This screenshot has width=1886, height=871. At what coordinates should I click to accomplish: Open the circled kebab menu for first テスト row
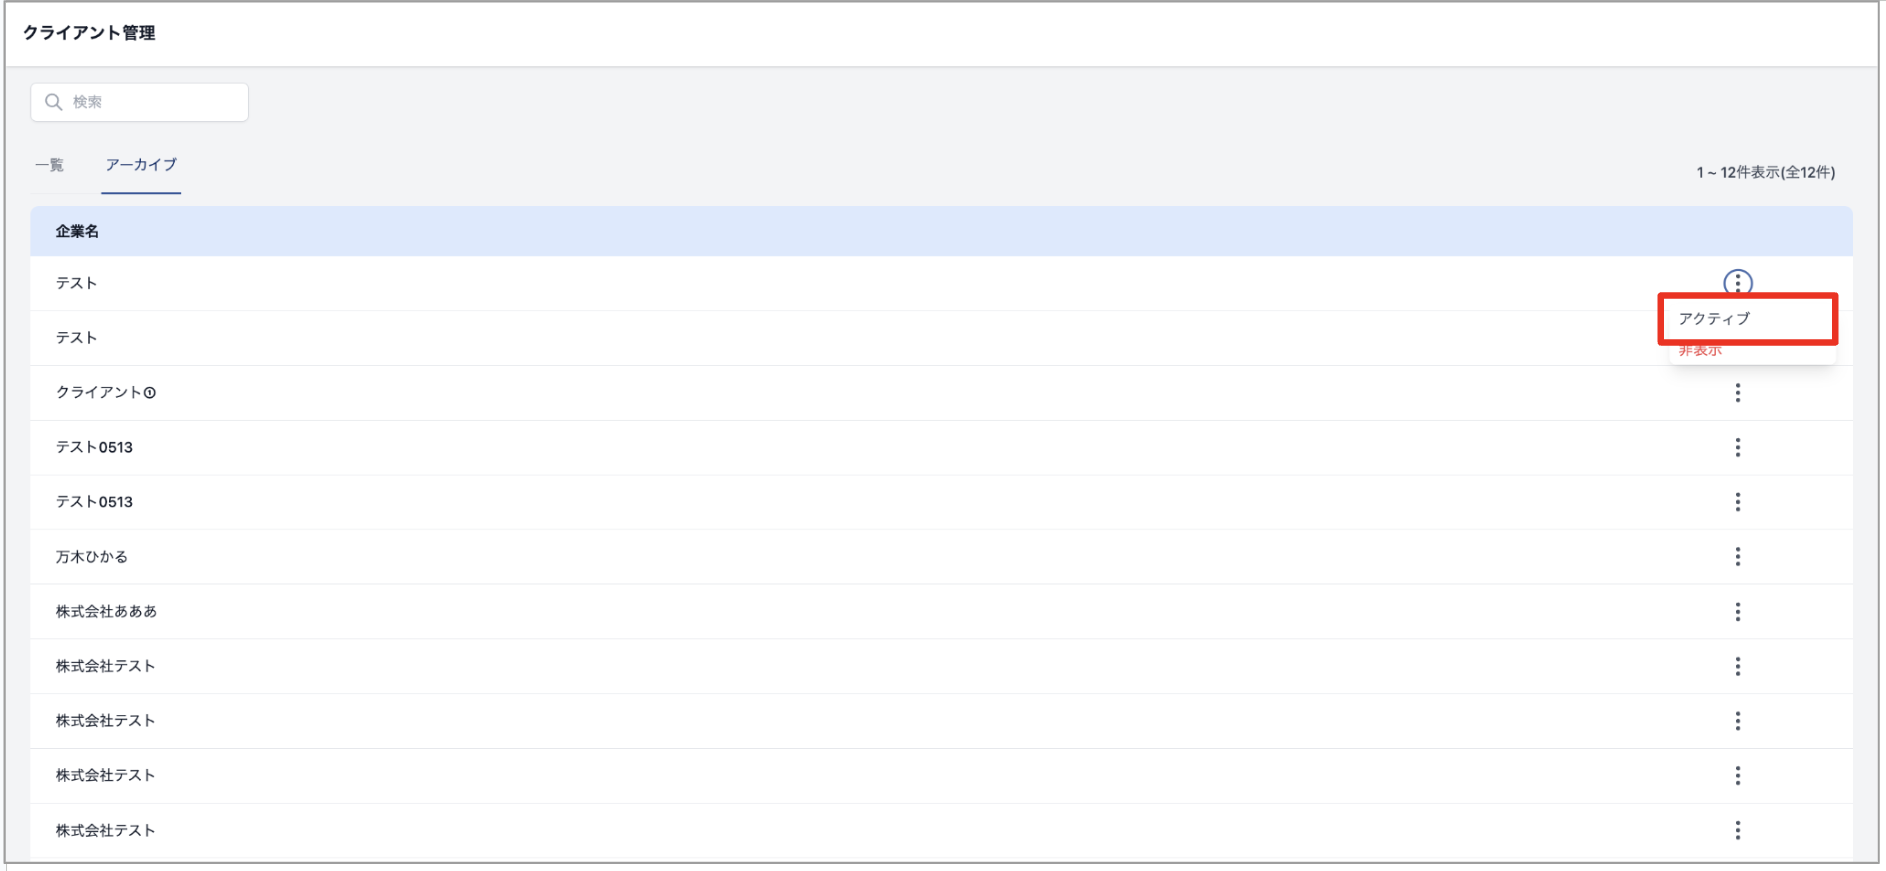[x=1737, y=282]
